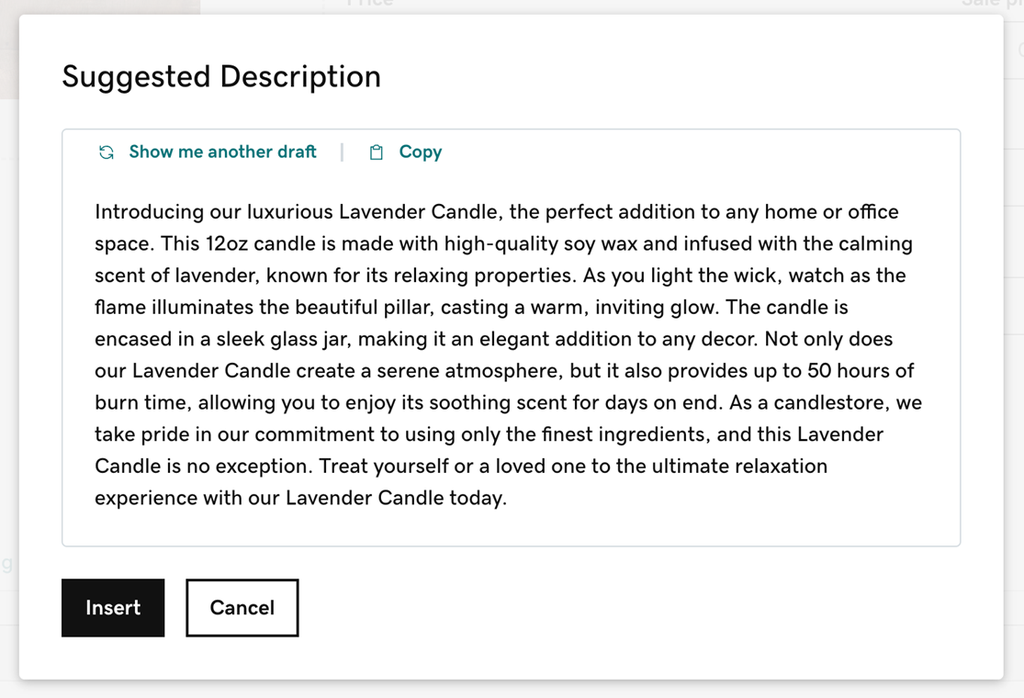Click the blank area below the description text

point(511,528)
